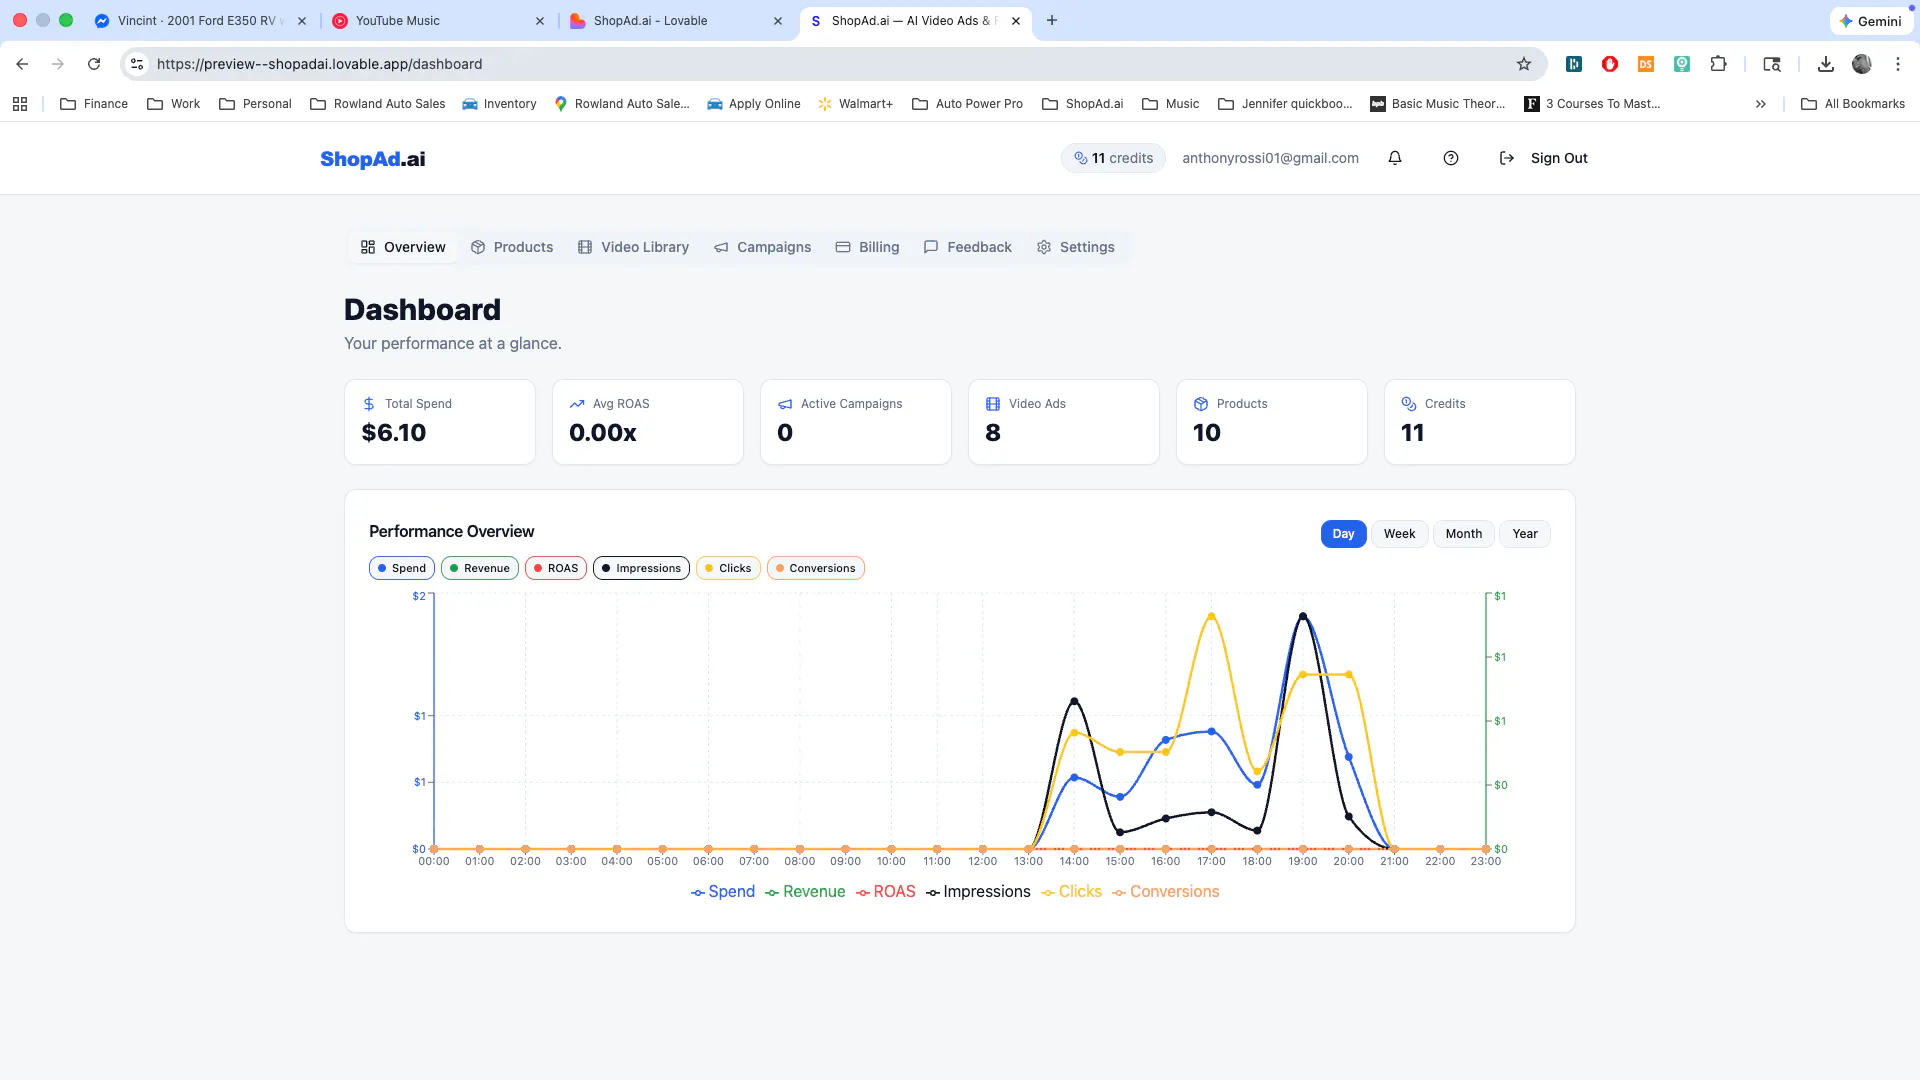The image size is (1920, 1080).
Task: Select the Month time range
Action: click(1464, 534)
